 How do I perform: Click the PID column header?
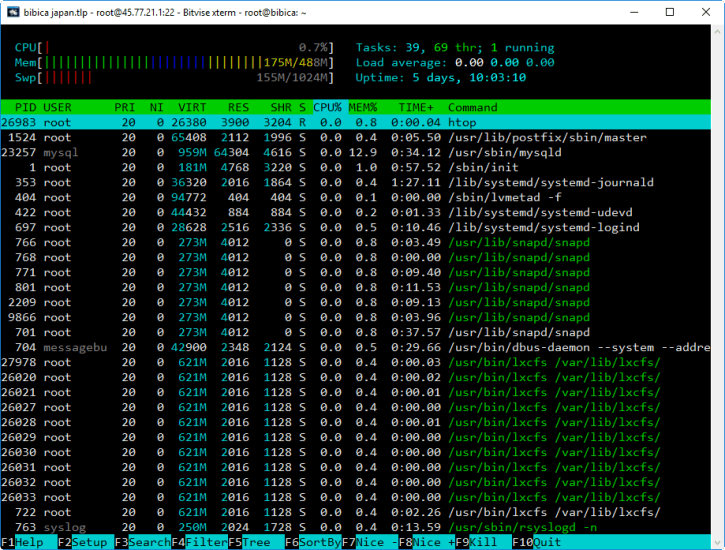coord(25,107)
